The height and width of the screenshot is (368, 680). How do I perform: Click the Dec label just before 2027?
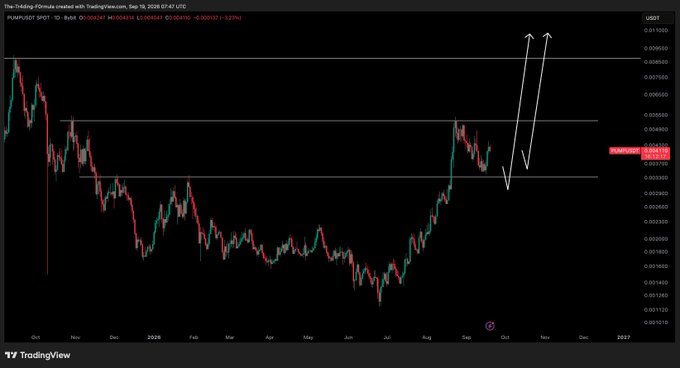pos(584,337)
